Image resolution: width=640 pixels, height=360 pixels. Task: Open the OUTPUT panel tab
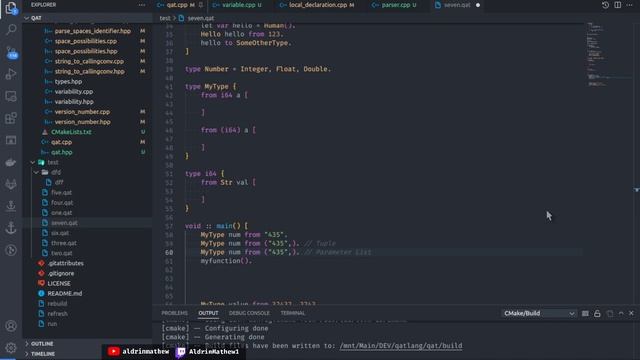[x=208, y=313]
